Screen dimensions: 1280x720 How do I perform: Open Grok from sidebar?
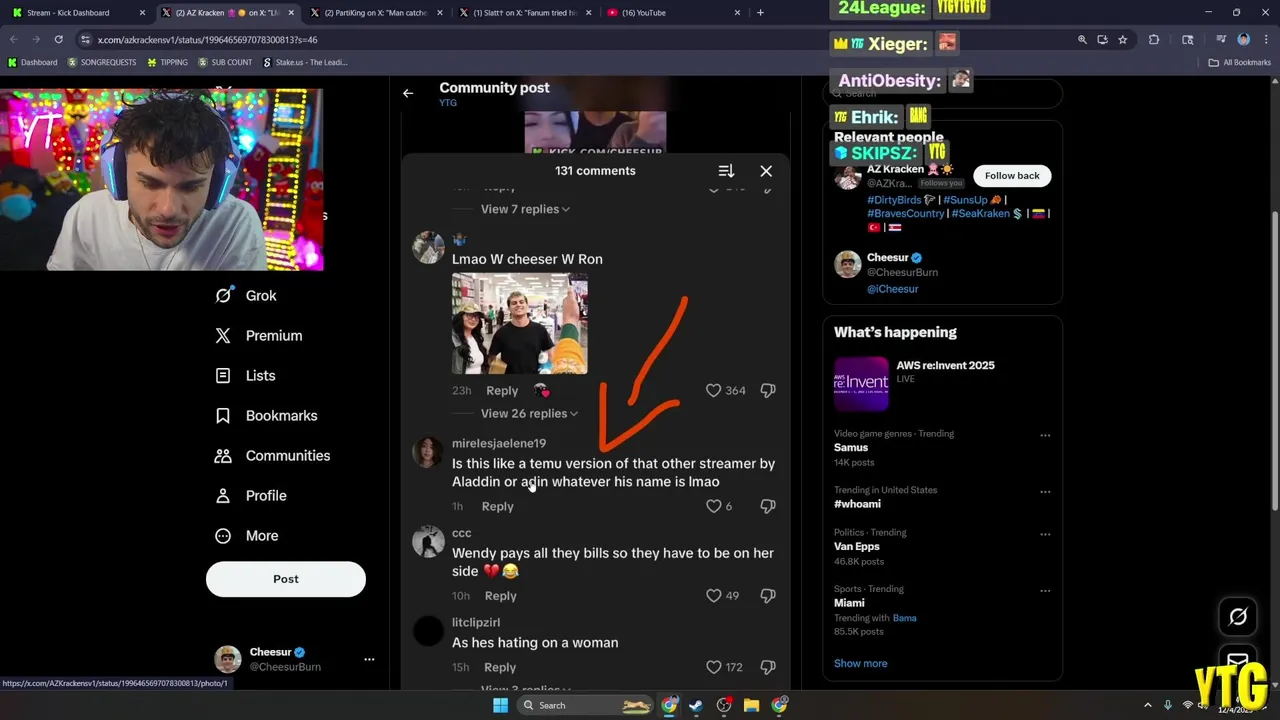(x=246, y=295)
